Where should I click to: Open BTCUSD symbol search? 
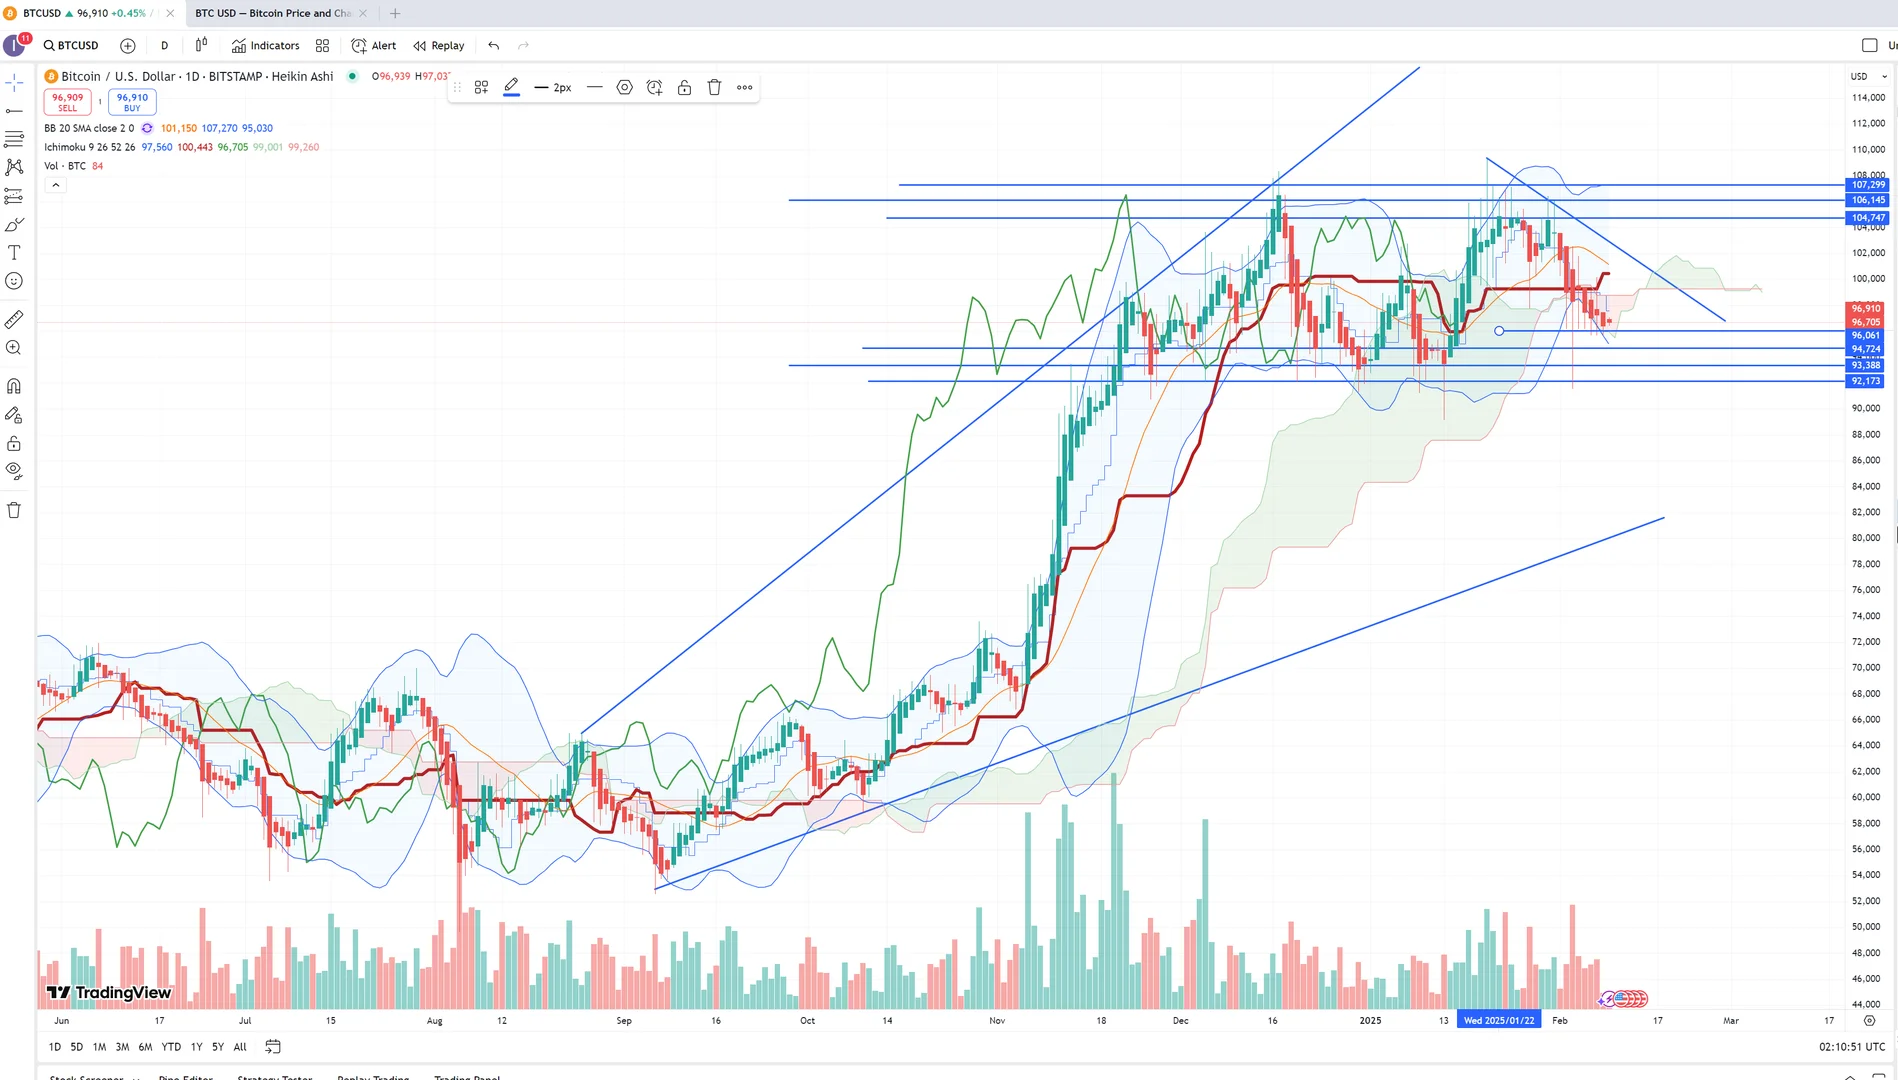click(x=71, y=45)
